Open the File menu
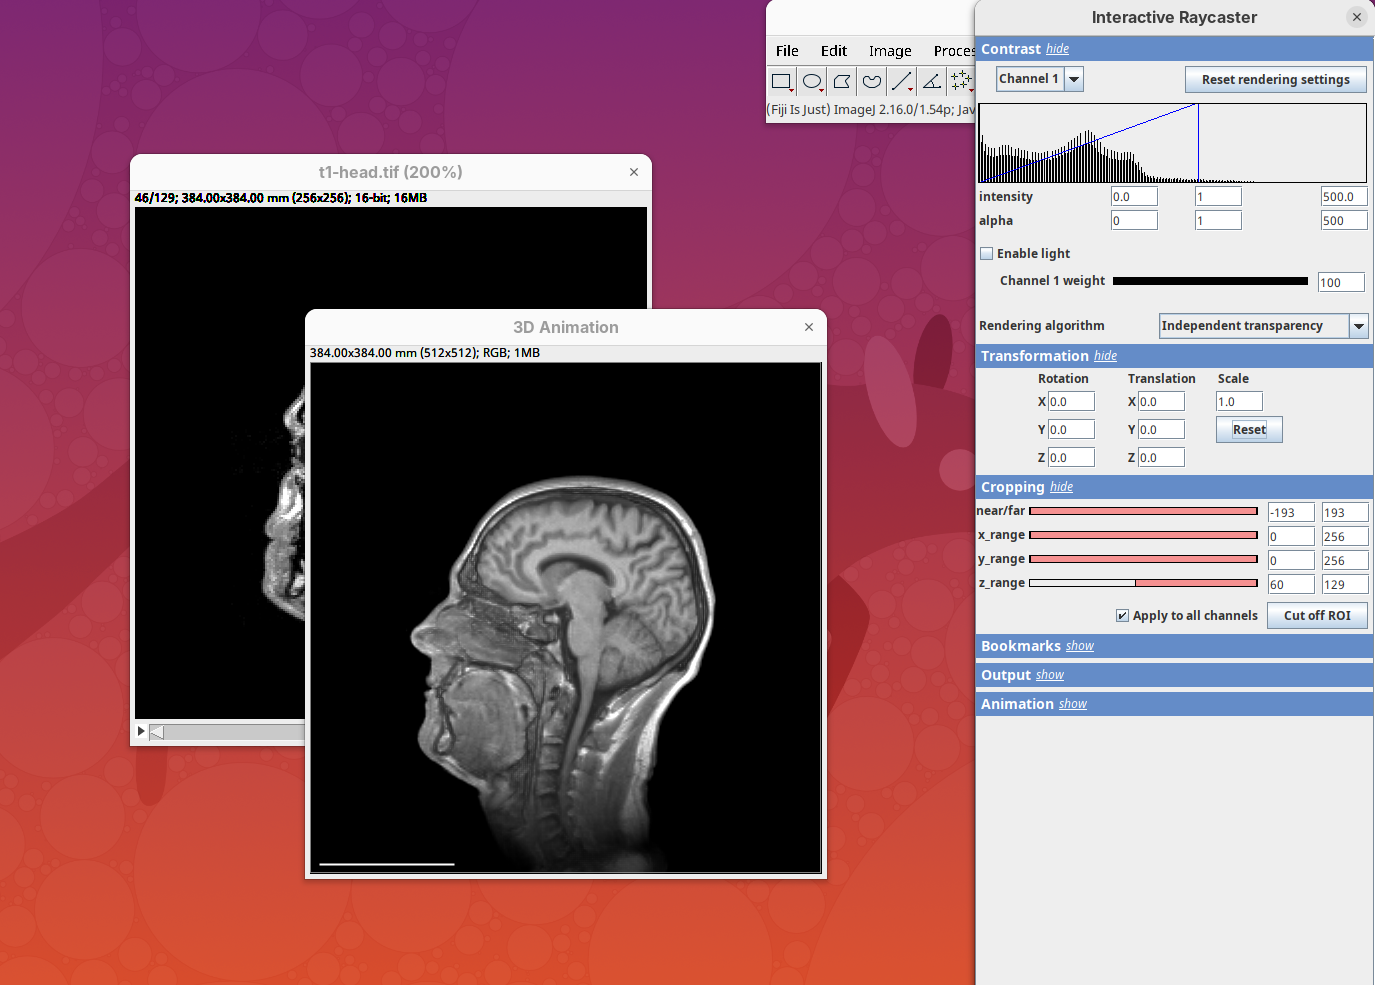This screenshot has width=1375, height=985. [x=787, y=51]
